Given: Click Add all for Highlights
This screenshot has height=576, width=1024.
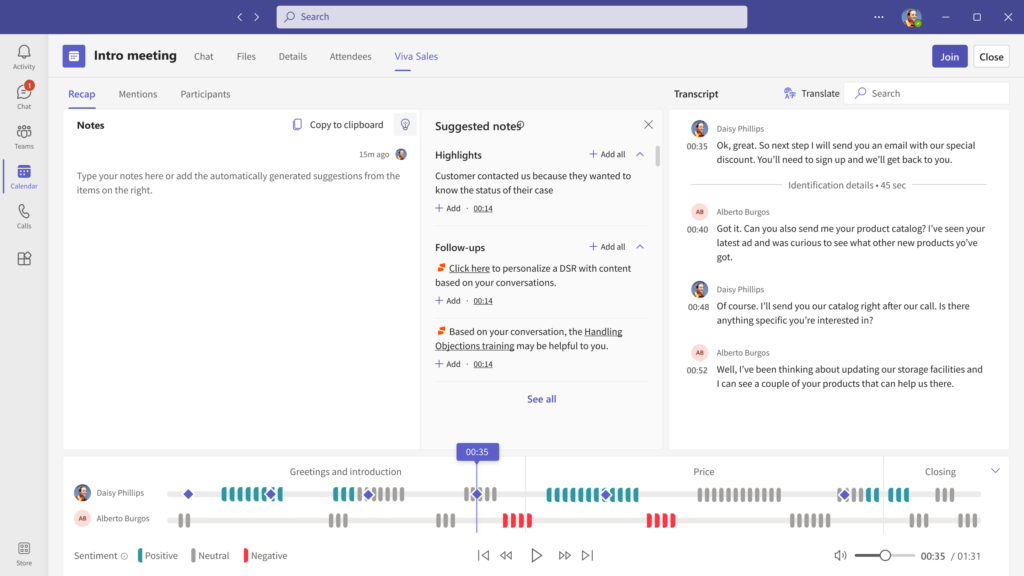Looking at the screenshot, I should point(607,154).
